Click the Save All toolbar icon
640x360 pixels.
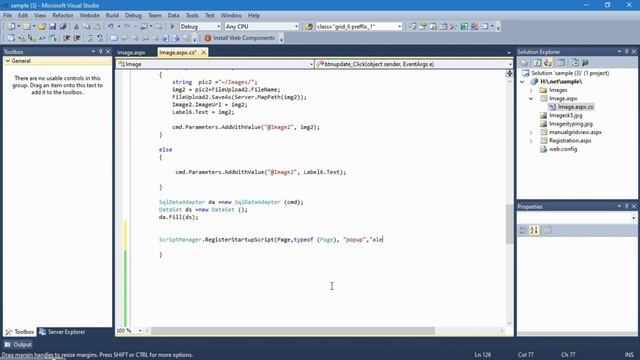coord(63,27)
